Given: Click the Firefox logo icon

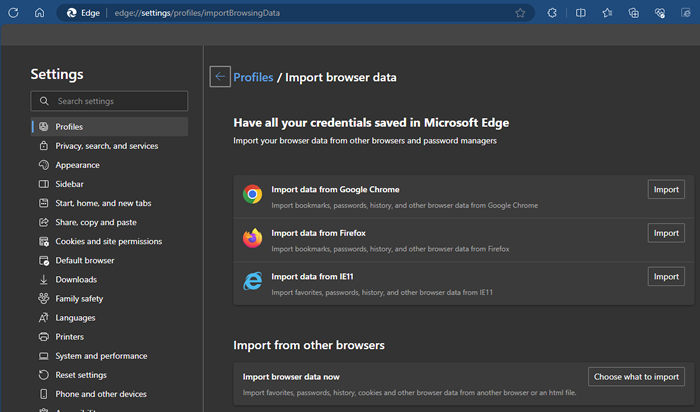Looking at the screenshot, I should (x=252, y=238).
